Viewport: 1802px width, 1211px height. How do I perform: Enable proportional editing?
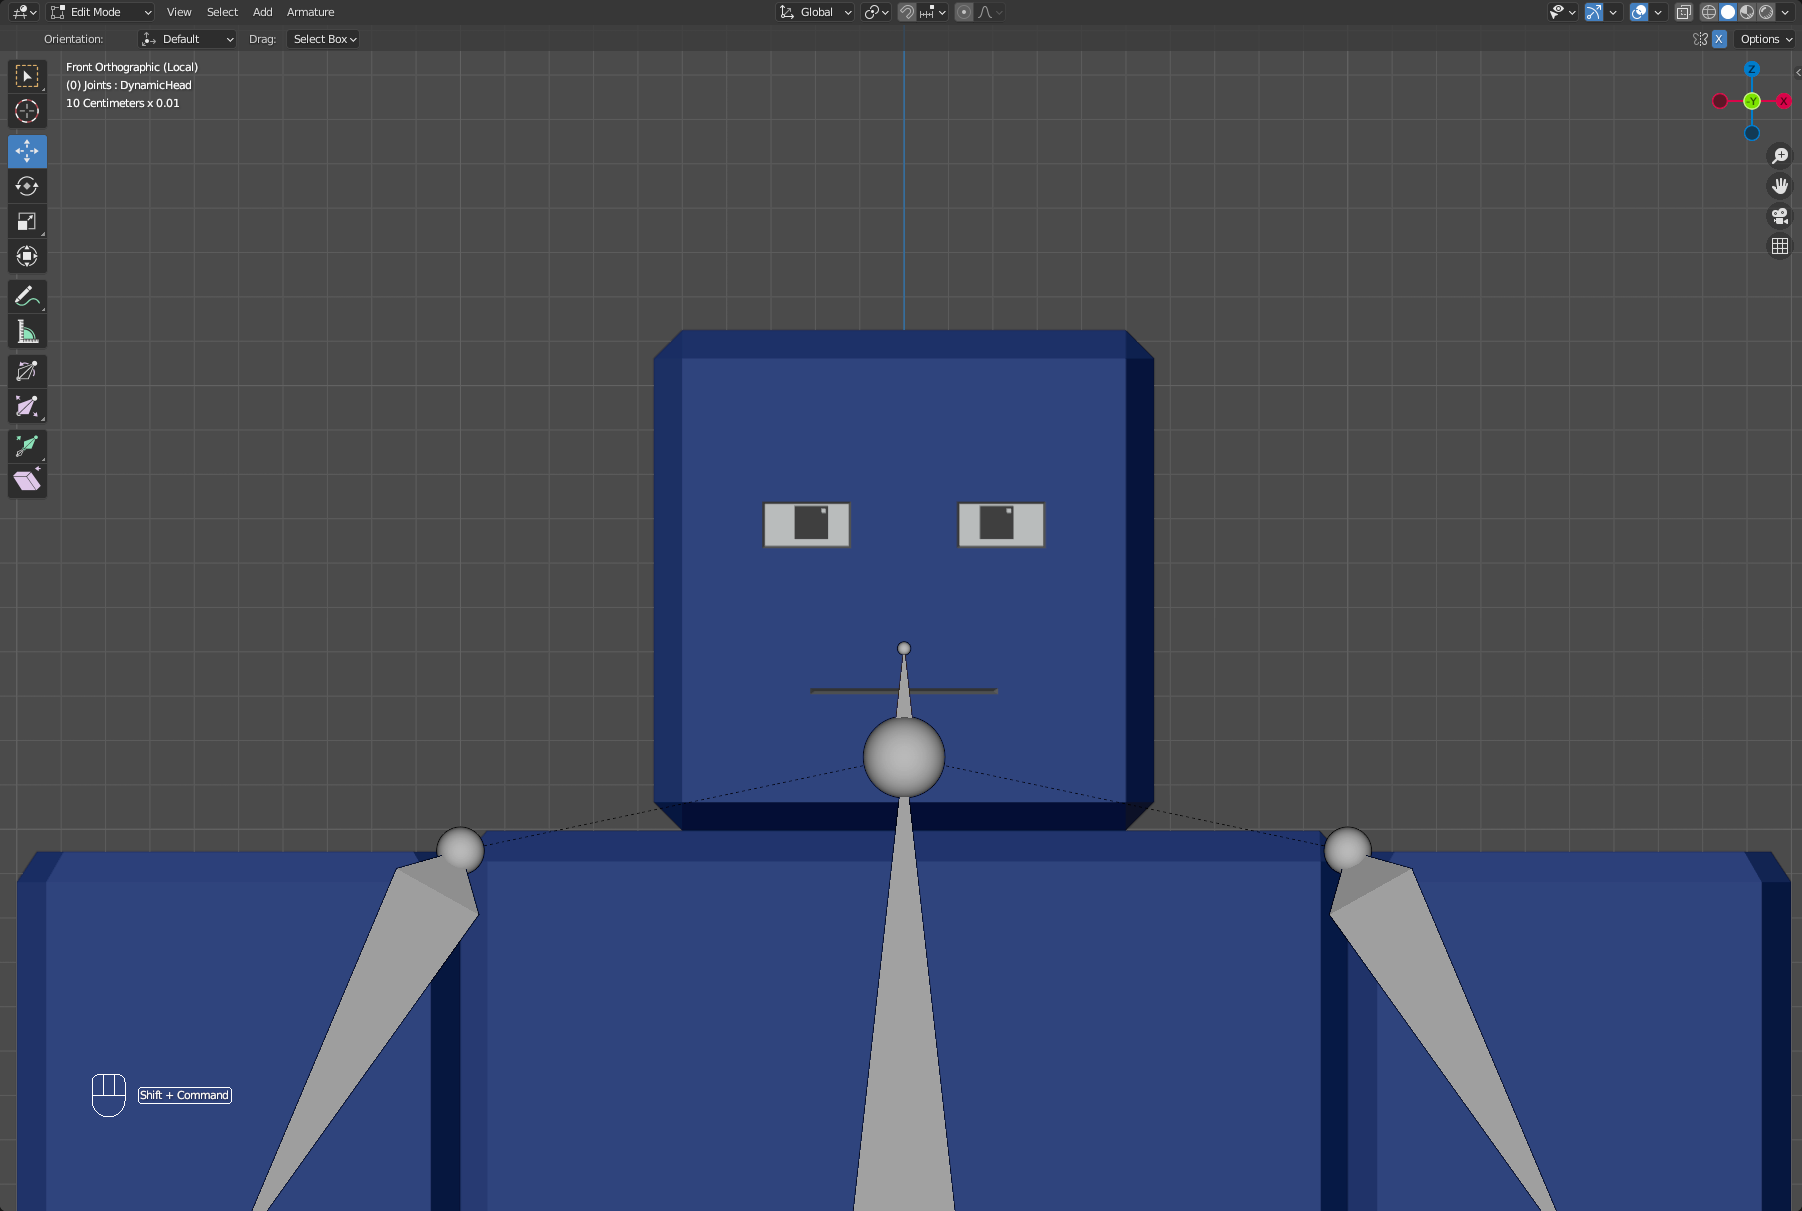click(x=964, y=12)
